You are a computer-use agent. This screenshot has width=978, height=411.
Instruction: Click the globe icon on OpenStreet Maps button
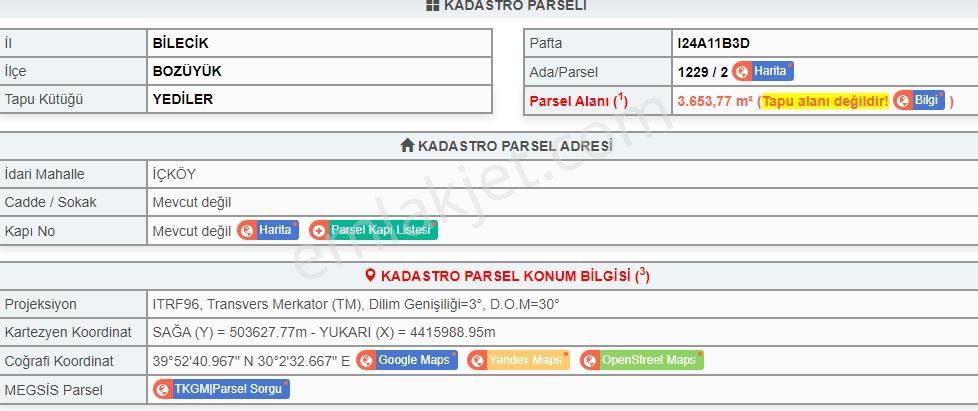point(590,360)
